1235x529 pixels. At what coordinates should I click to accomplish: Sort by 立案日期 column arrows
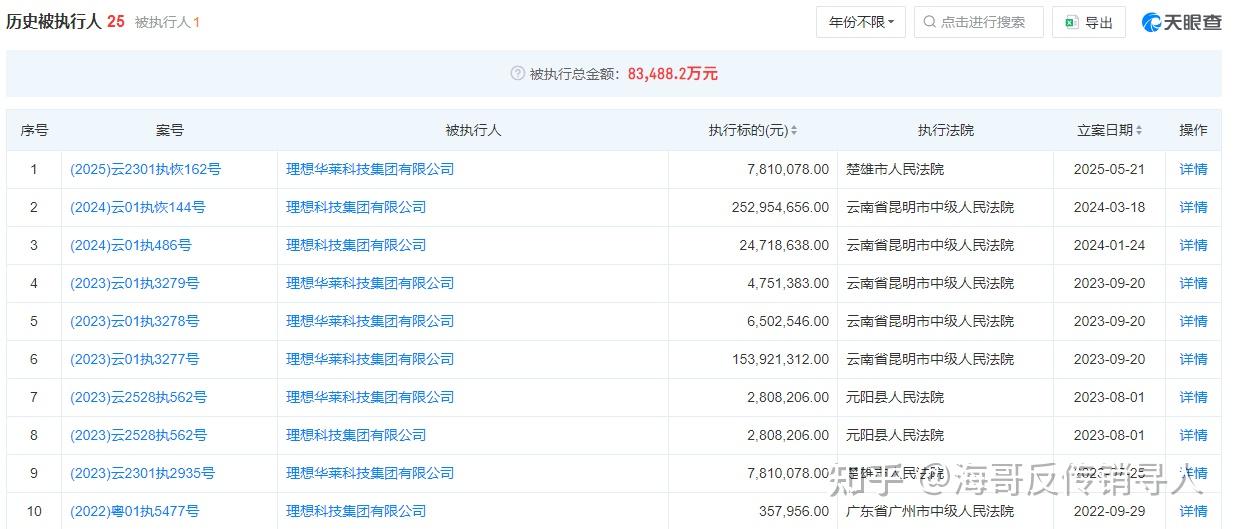[1139, 131]
